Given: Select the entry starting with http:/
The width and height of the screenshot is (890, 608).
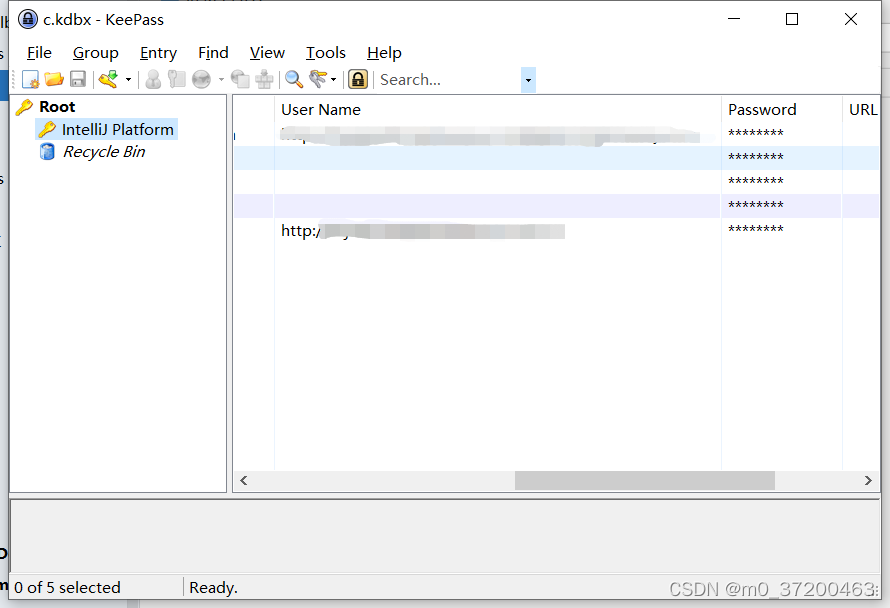Looking at the screenshot, I should (x=556, y=230).
